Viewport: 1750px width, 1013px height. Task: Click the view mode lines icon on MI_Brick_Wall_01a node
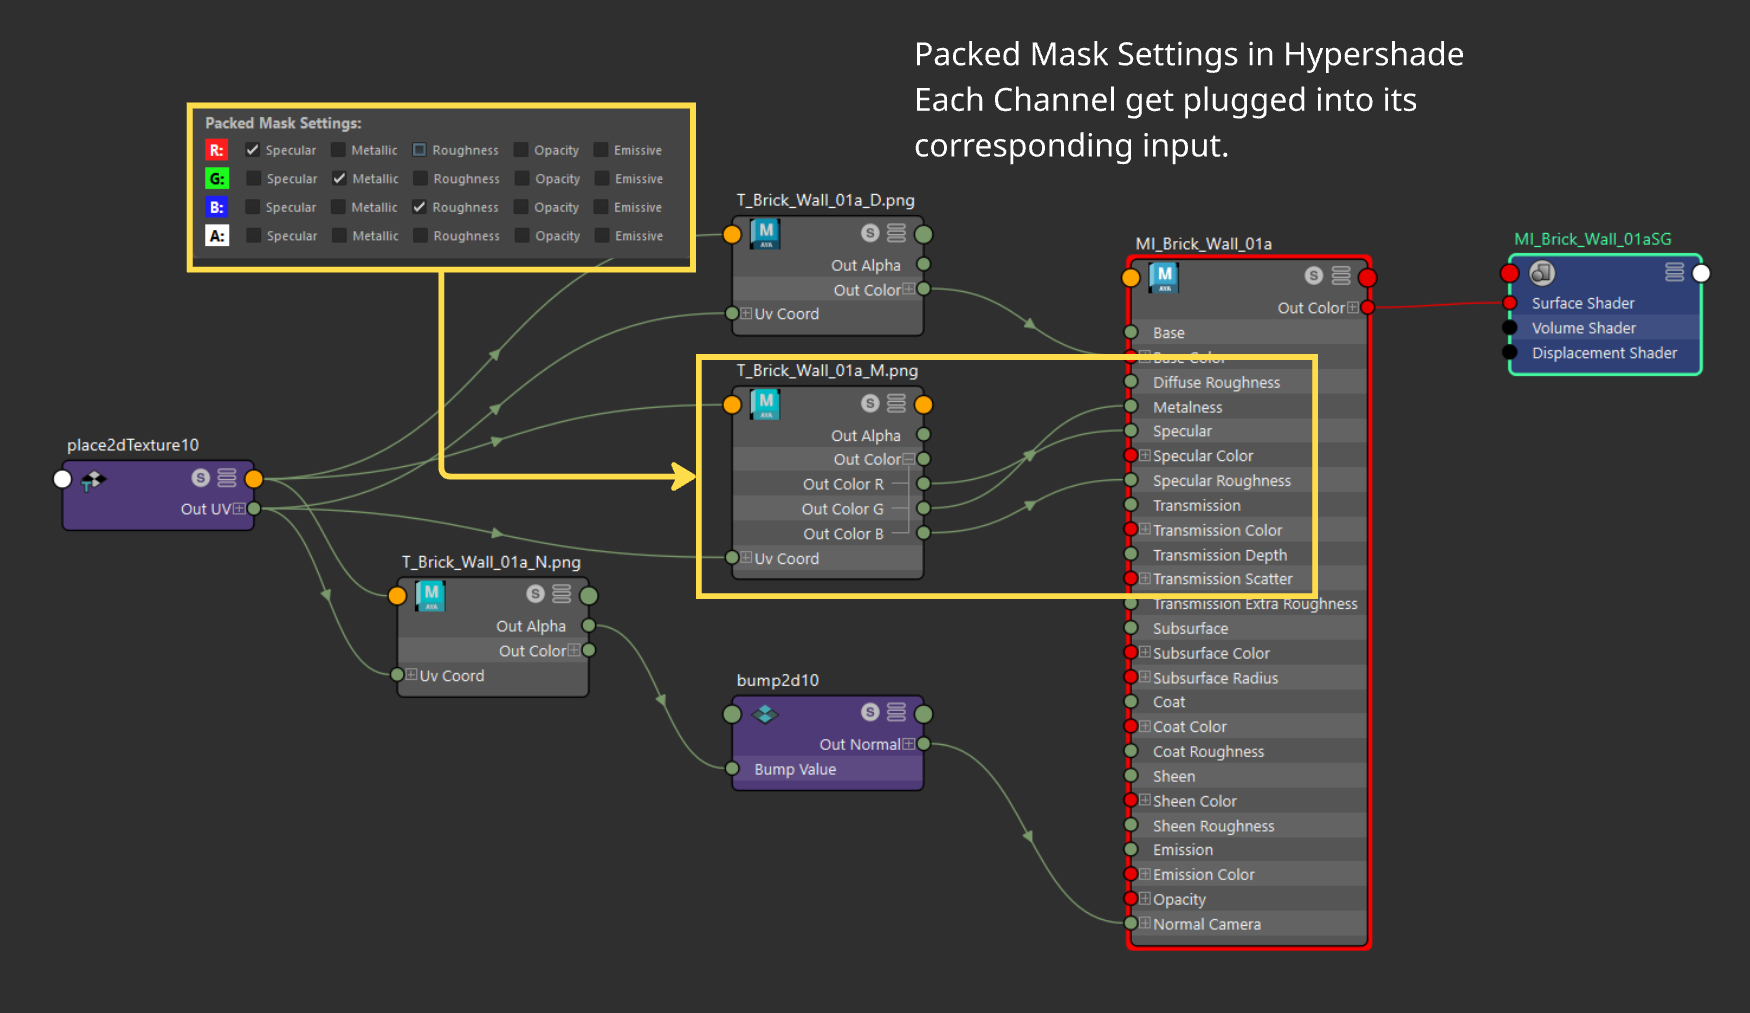coord(1341,275)
